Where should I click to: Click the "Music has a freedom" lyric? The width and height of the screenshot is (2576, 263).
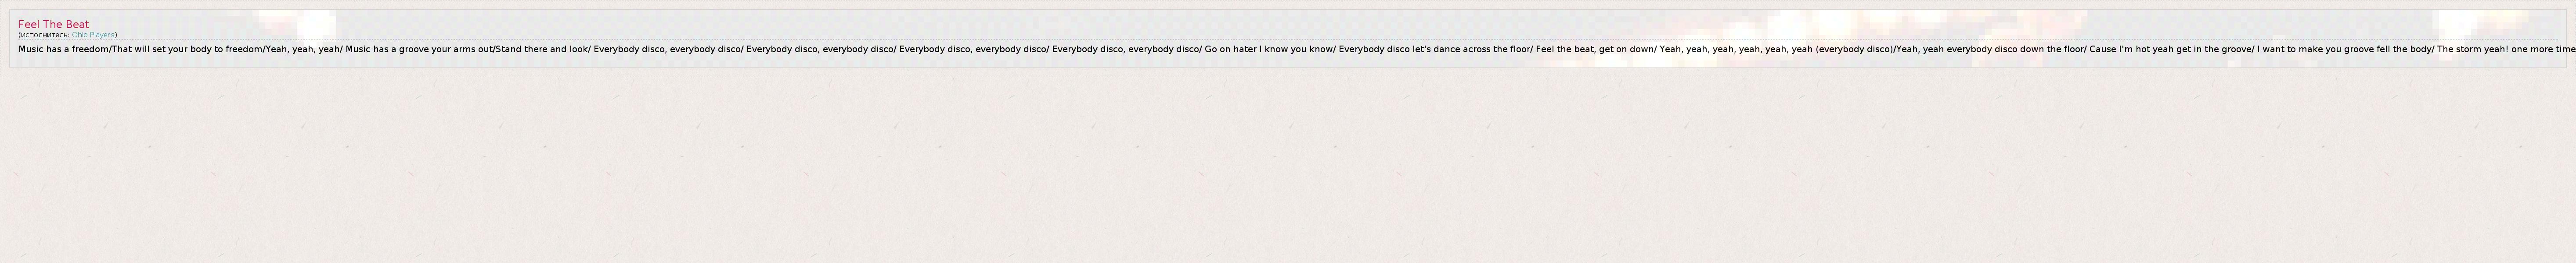tap(63, 49)
